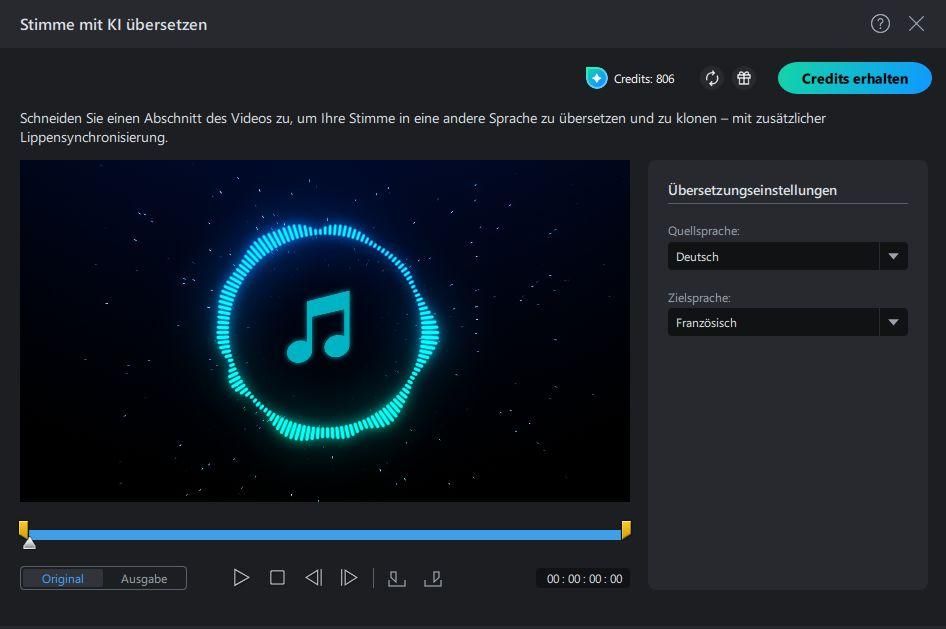Open the Quellsprache dropdown showing Deutsch

click(787, 256)
